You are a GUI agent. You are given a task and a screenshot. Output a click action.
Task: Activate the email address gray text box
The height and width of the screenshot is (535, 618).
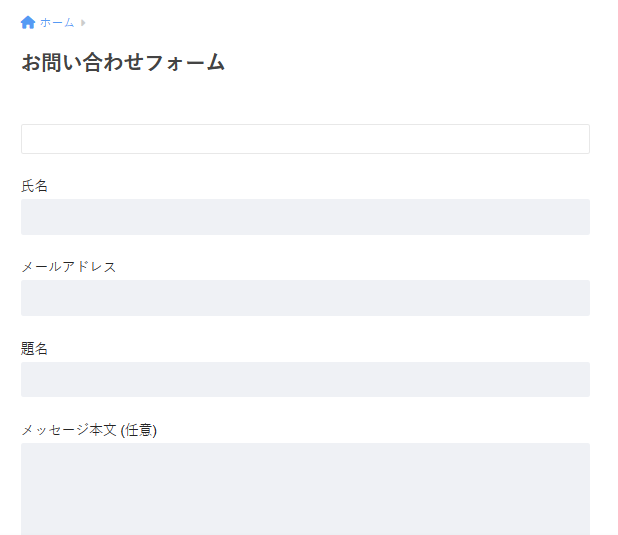[x=305, y=298]
